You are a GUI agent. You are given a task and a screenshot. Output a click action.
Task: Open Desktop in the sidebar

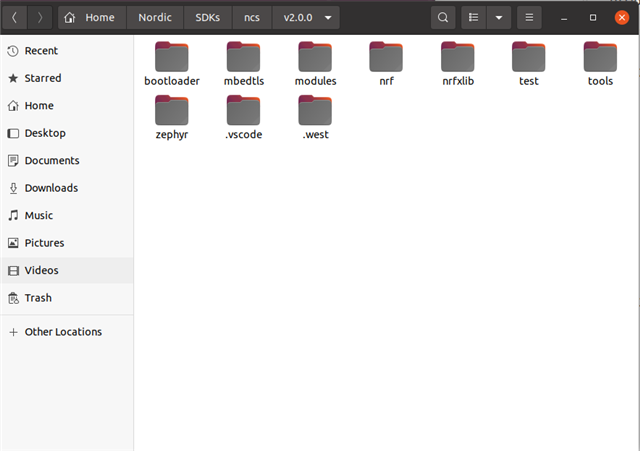pos(67,133)
